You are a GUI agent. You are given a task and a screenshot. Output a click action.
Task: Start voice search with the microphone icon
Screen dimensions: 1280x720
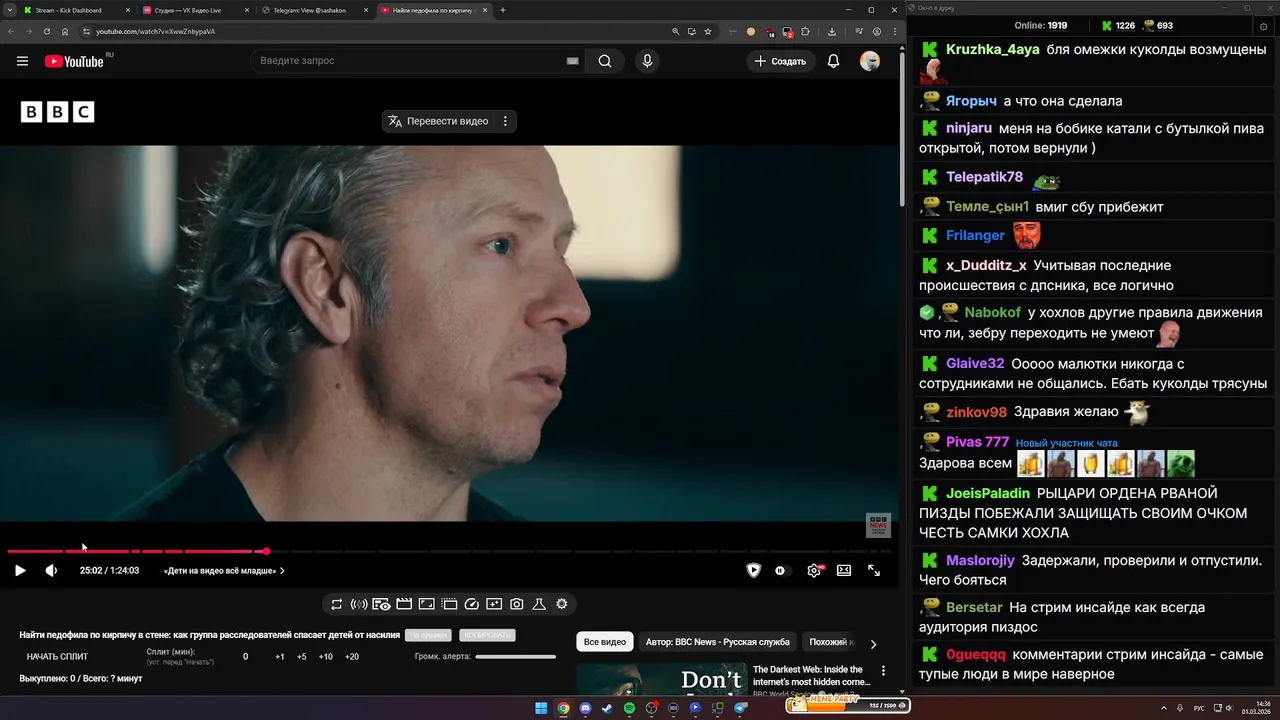[647, 61]
